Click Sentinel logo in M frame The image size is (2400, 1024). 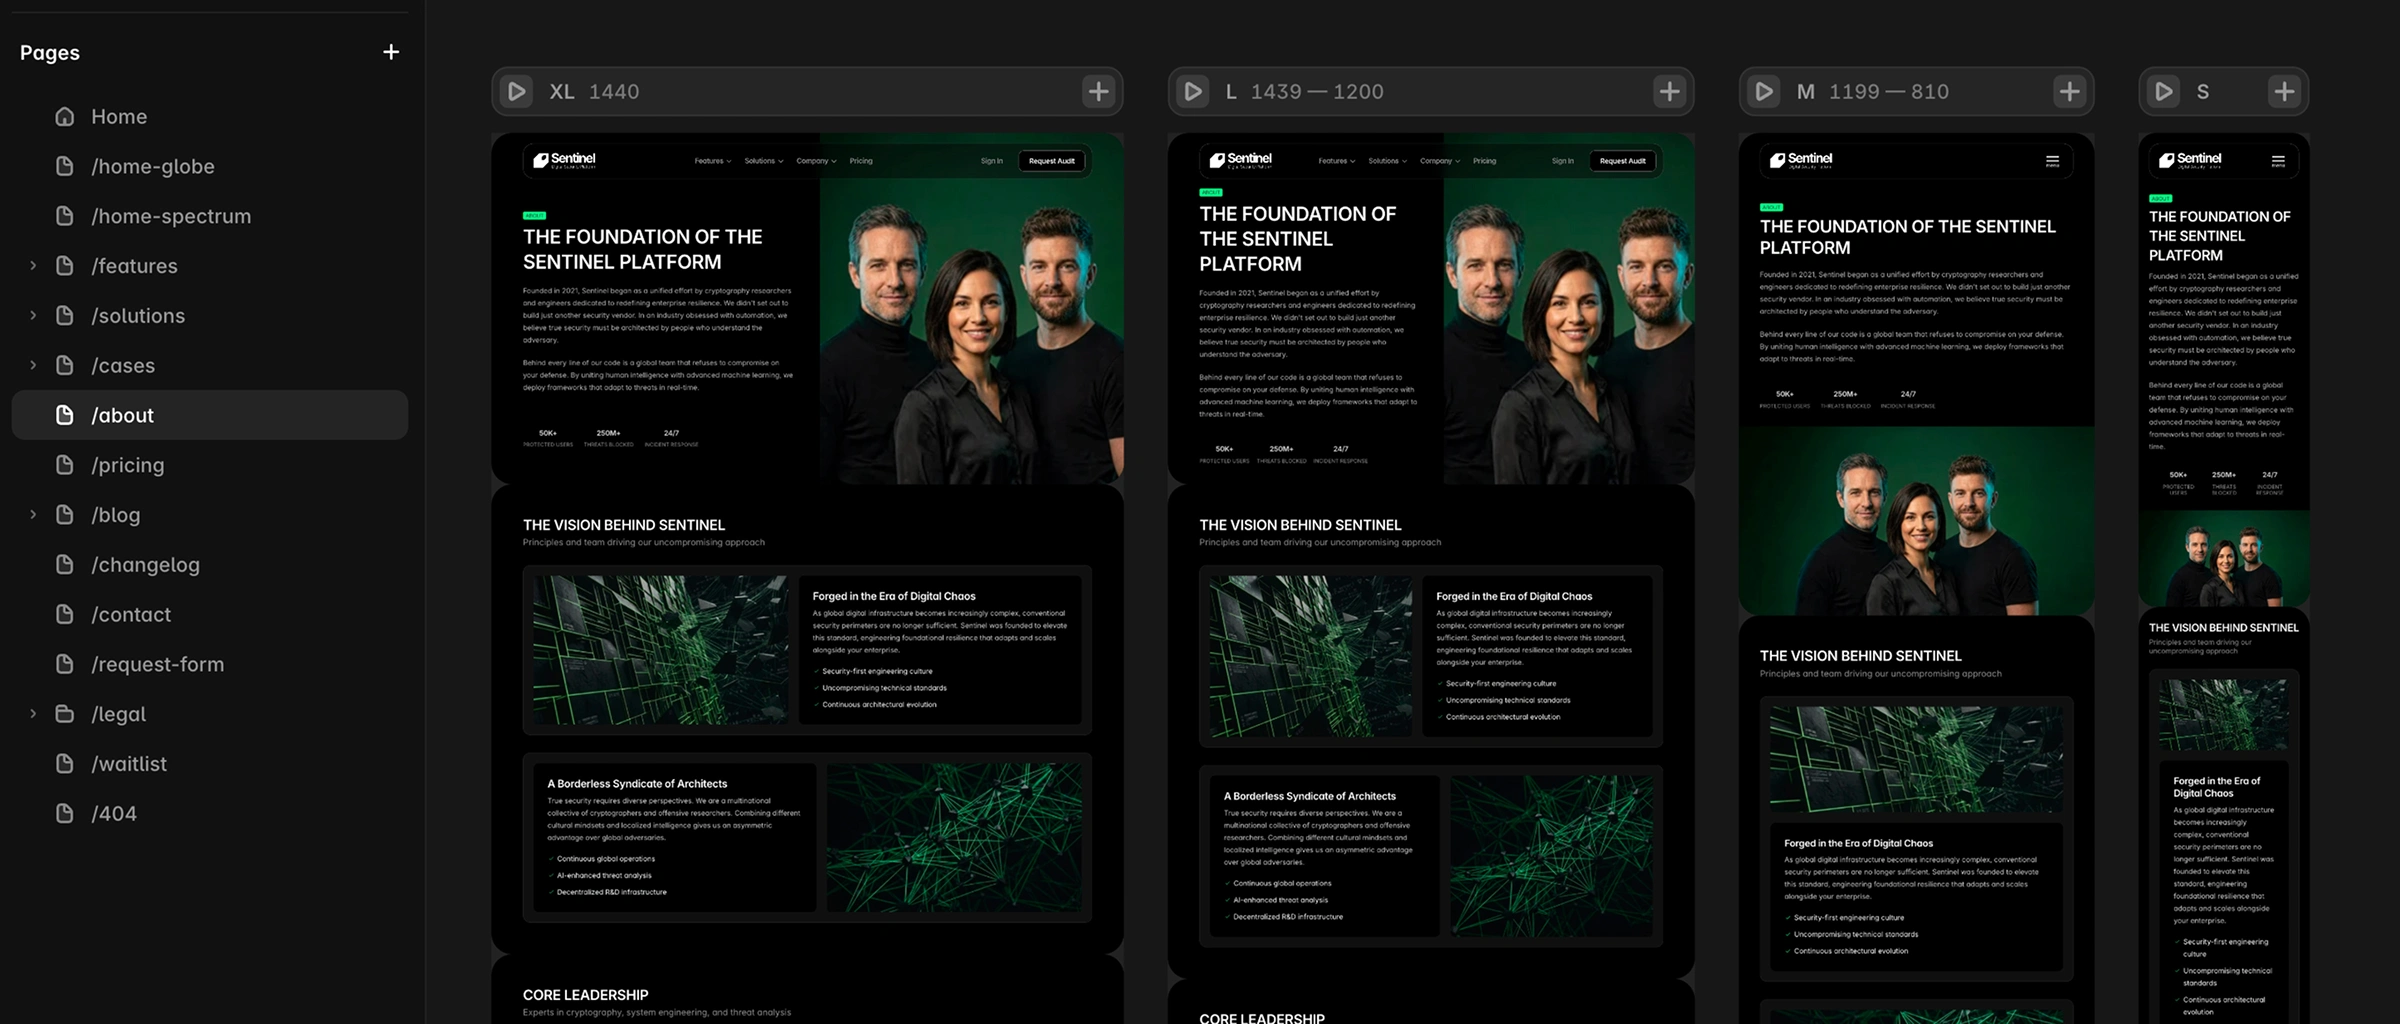(x=1801, y=160)
